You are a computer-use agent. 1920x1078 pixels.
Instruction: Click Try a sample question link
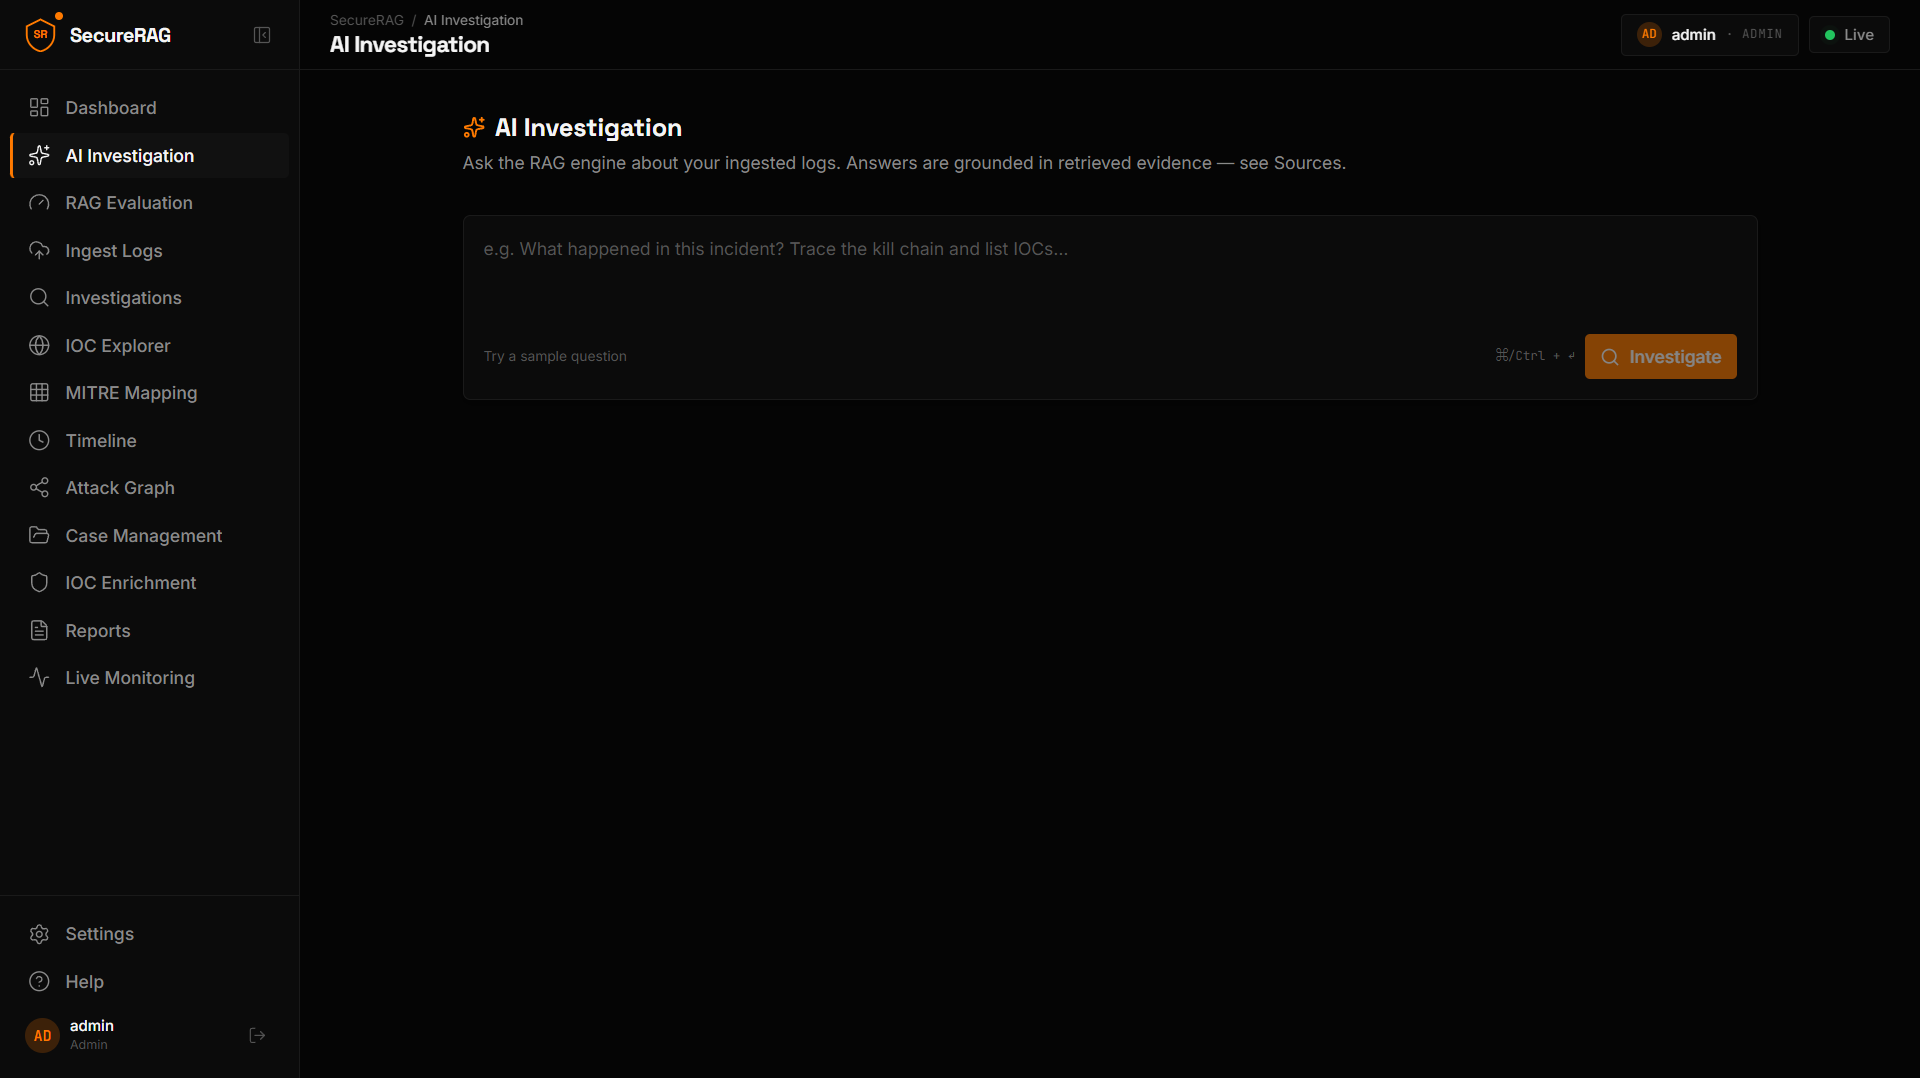[x=555, y=356]
